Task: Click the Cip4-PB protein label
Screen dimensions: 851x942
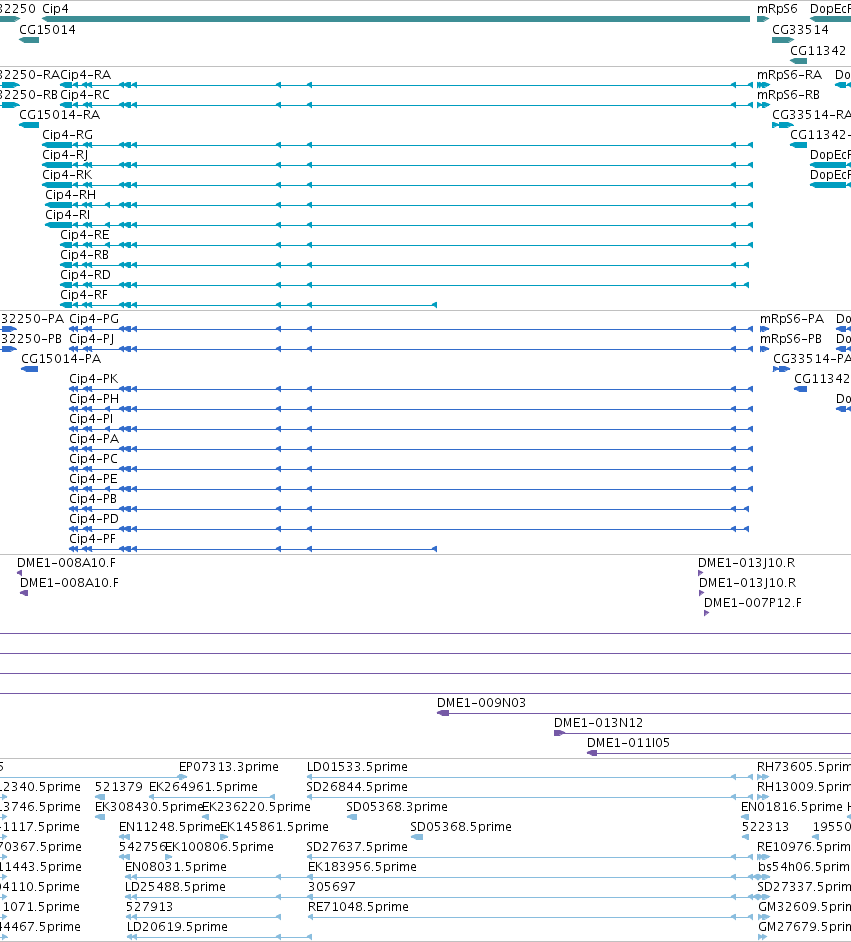Action: (93, 499)
